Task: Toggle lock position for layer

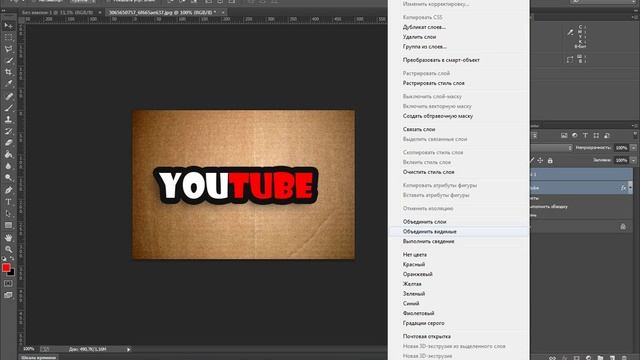Action: 540,161
